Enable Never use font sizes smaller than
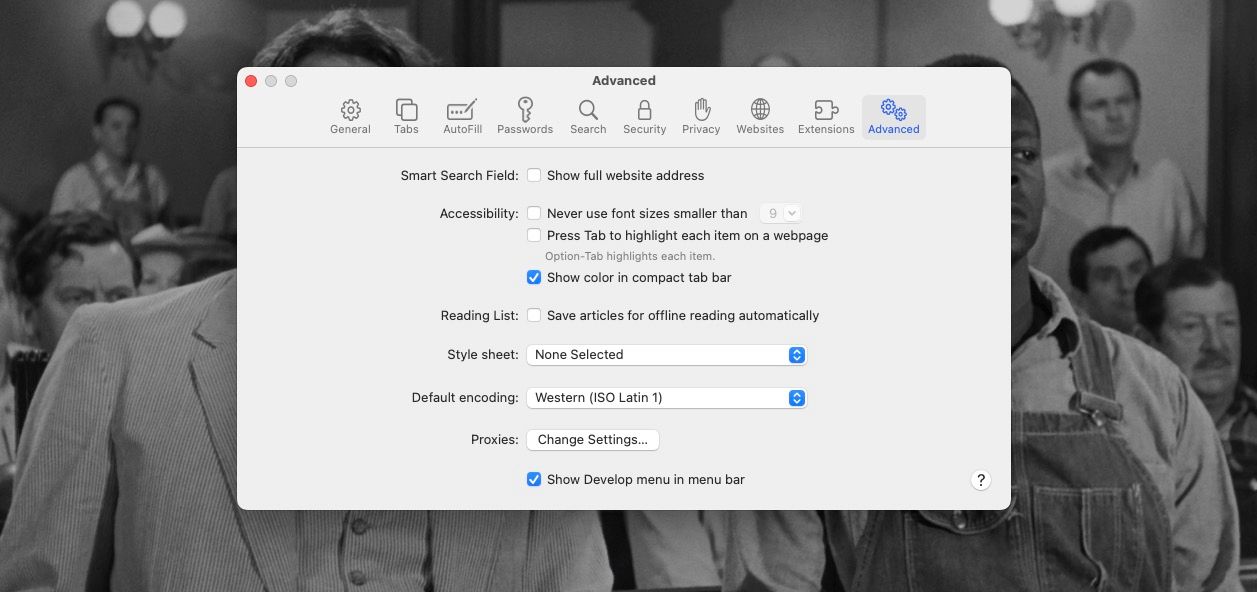 pyautogui.click(x=534, y=213)
